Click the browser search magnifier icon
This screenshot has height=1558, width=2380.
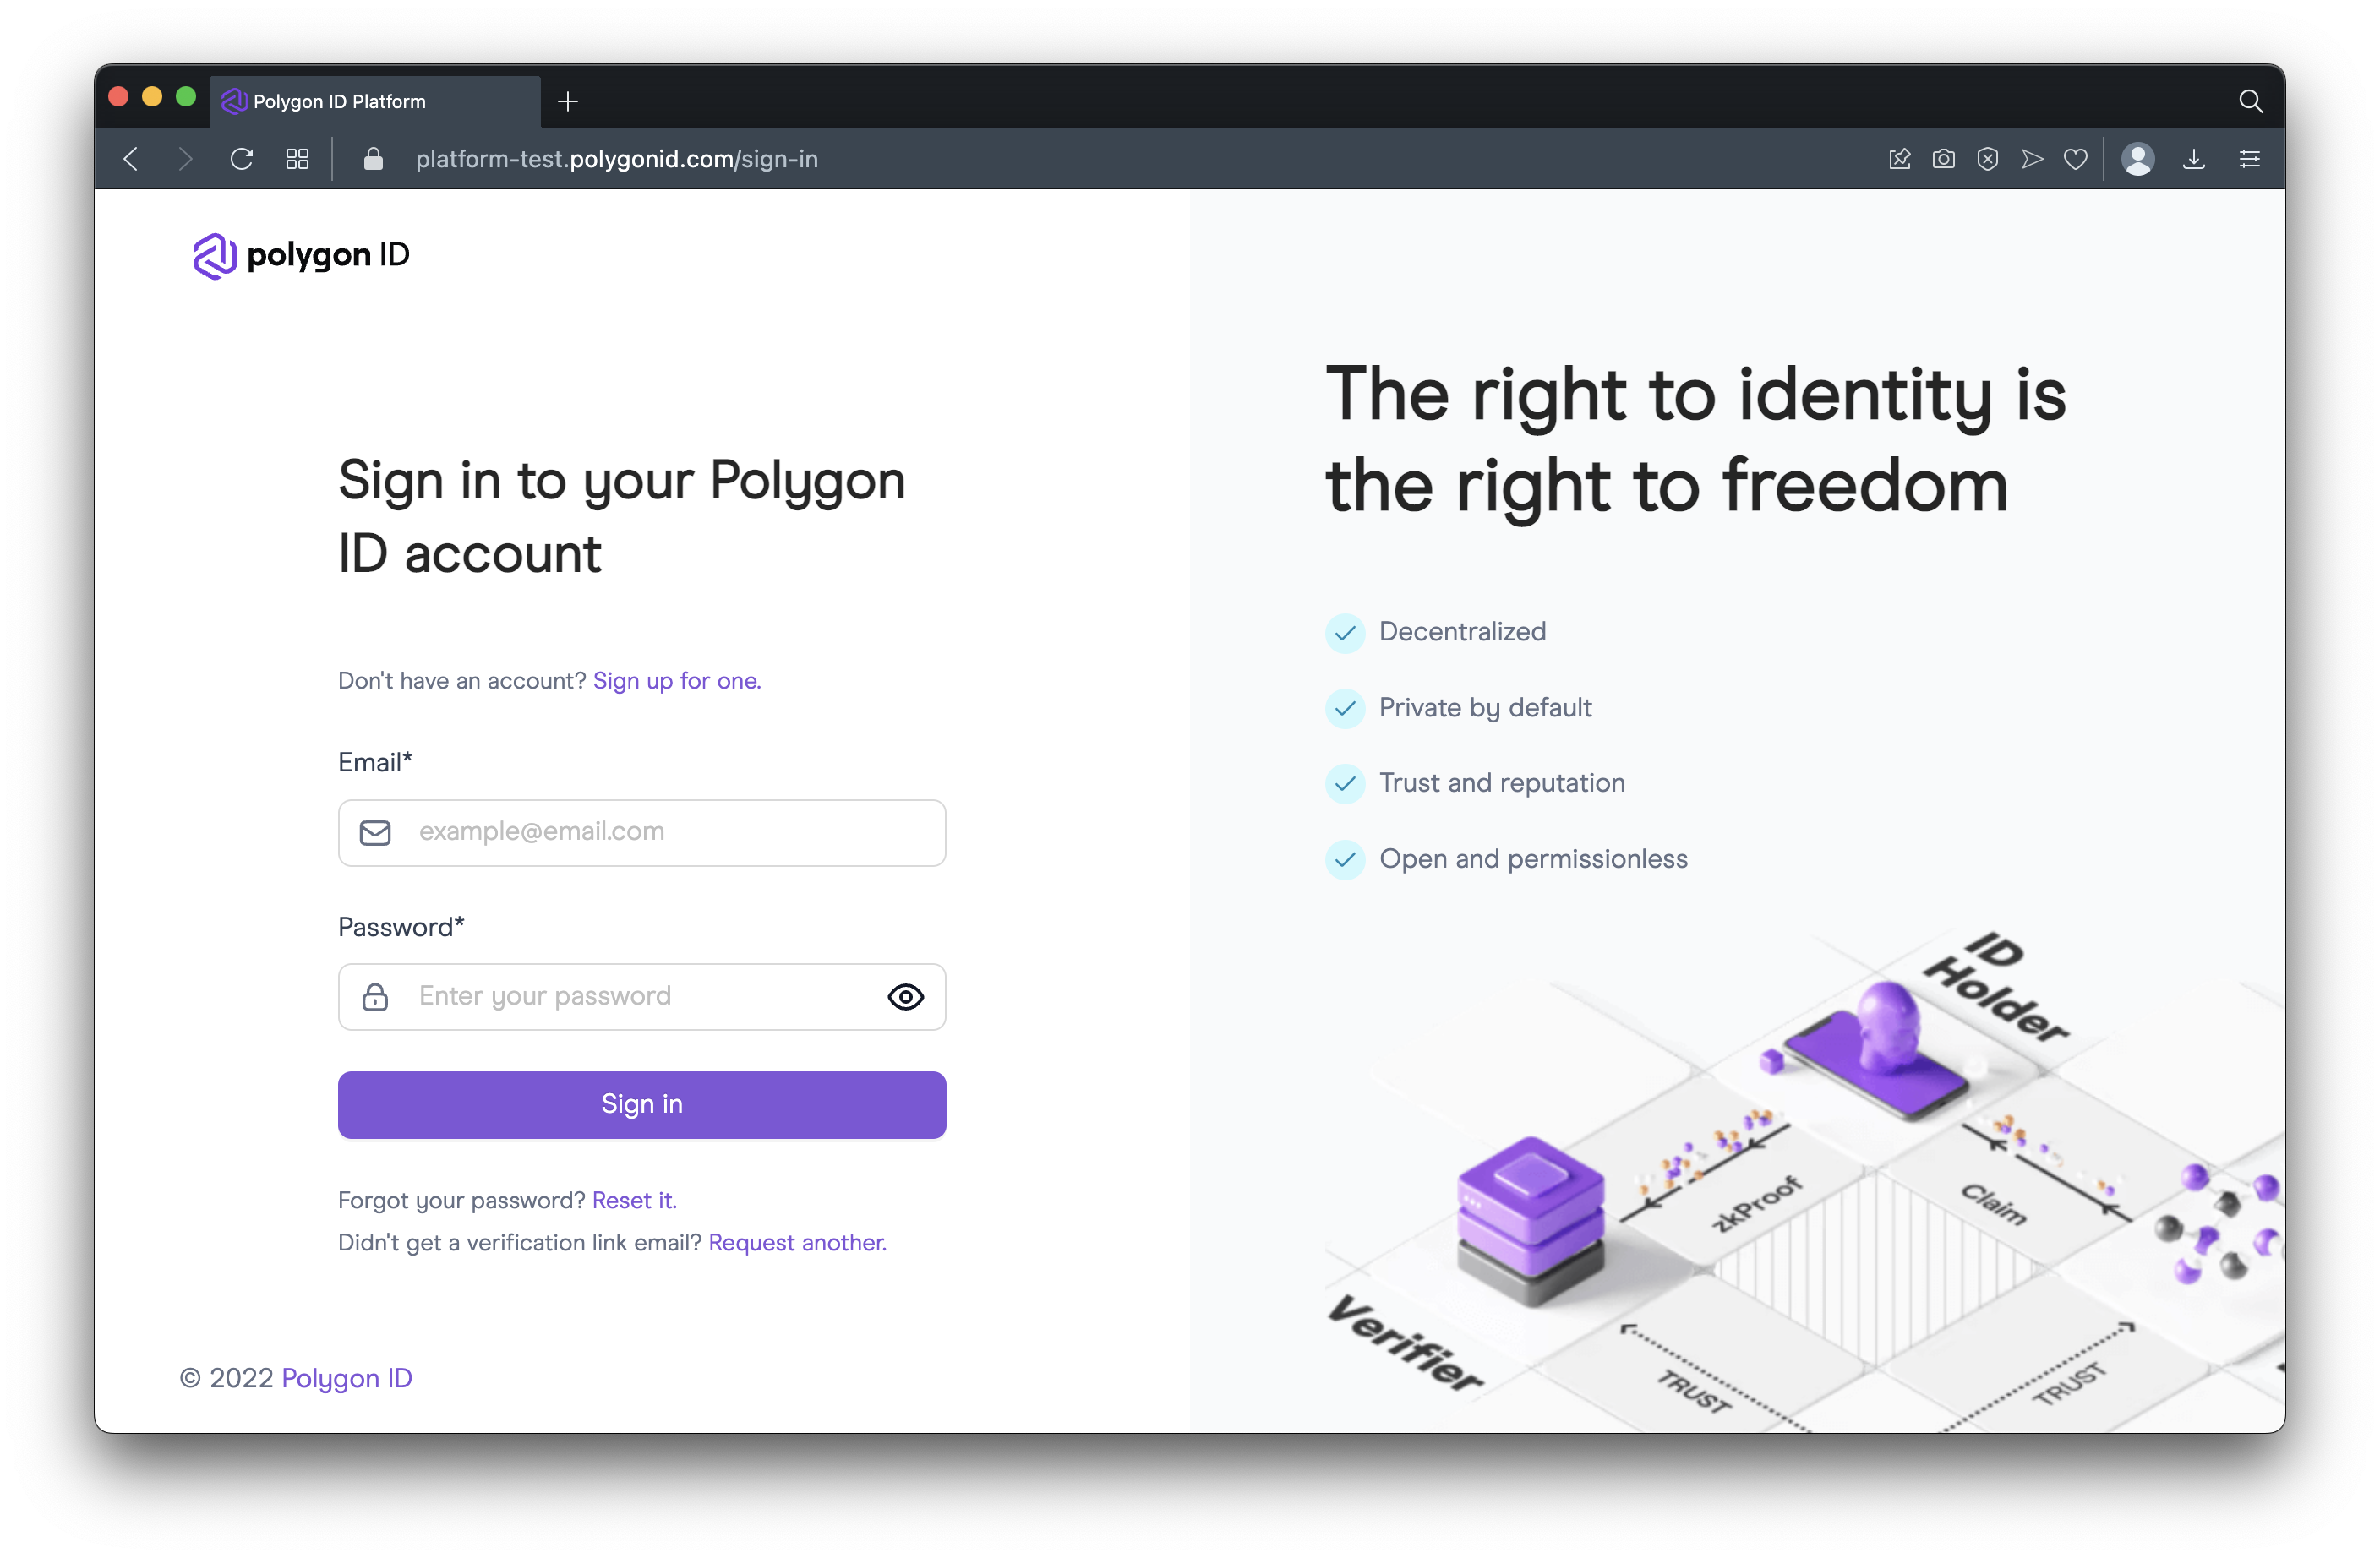pyautogui.click(x=2252, y=101)
